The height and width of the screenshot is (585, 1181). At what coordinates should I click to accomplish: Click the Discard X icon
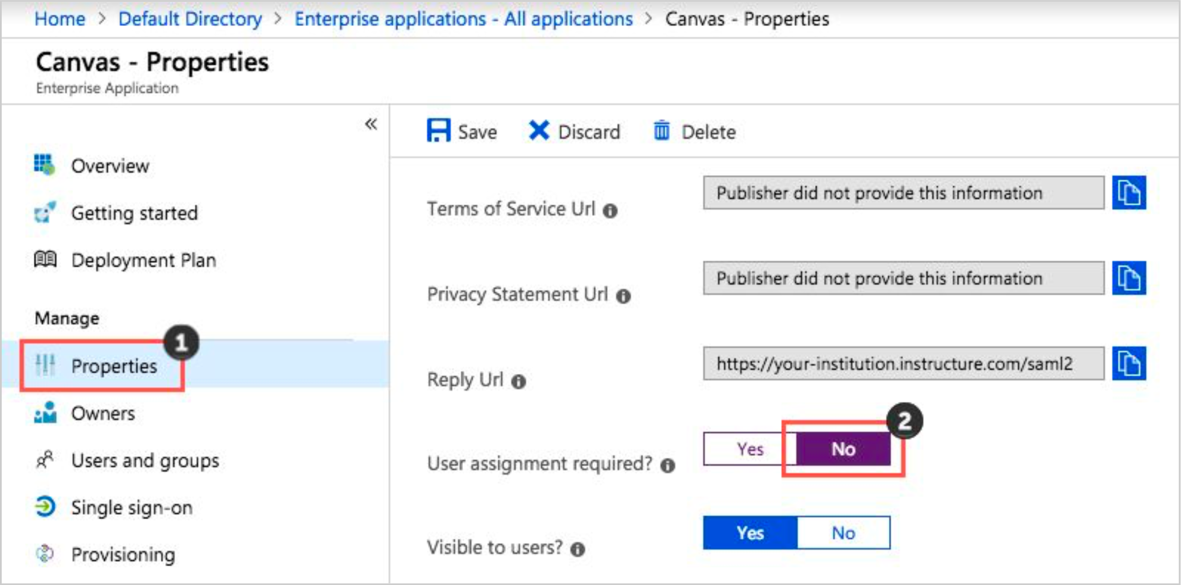(539, 131)
